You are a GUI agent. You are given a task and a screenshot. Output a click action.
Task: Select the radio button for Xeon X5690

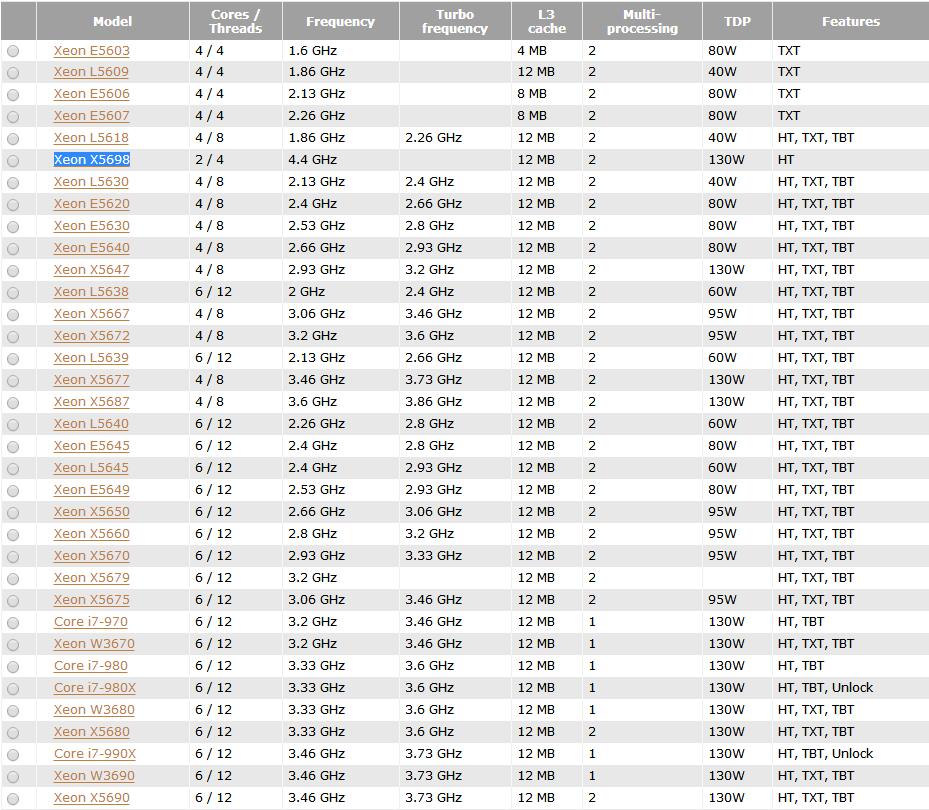point(13,799)
